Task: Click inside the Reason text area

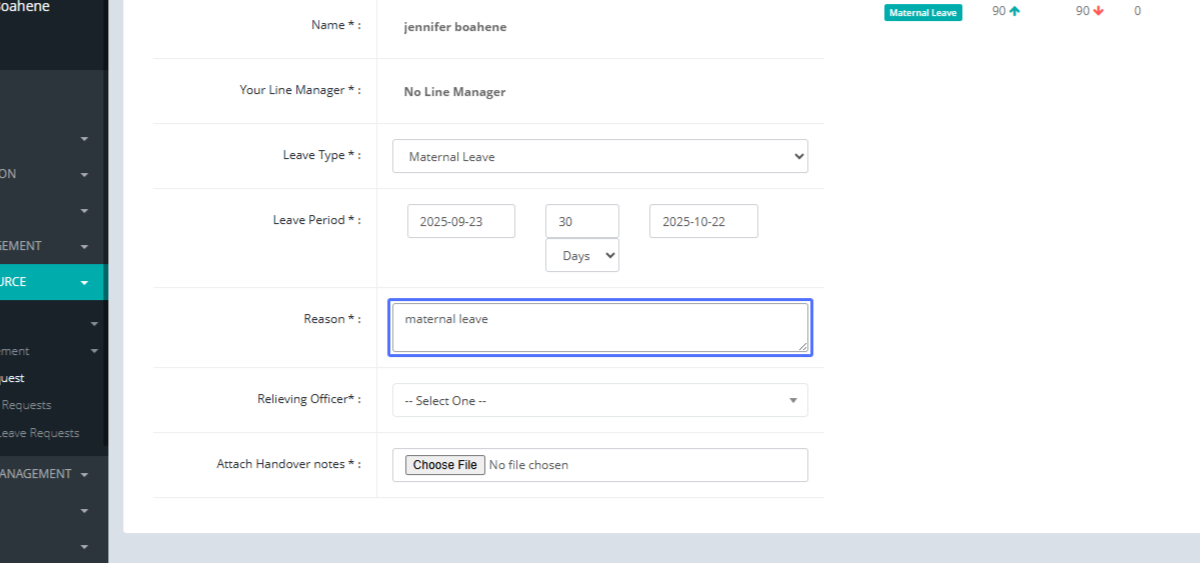Action: (x=599, y=328)
